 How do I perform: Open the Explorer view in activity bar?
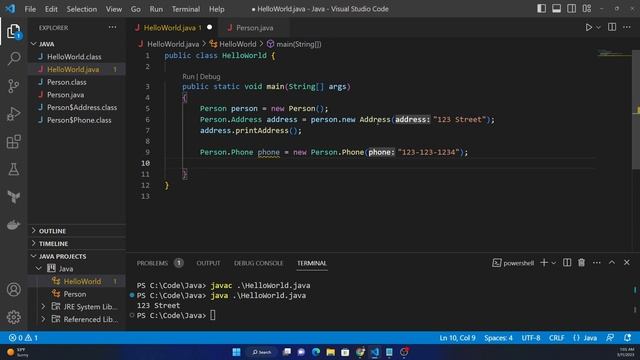(13, 31)
